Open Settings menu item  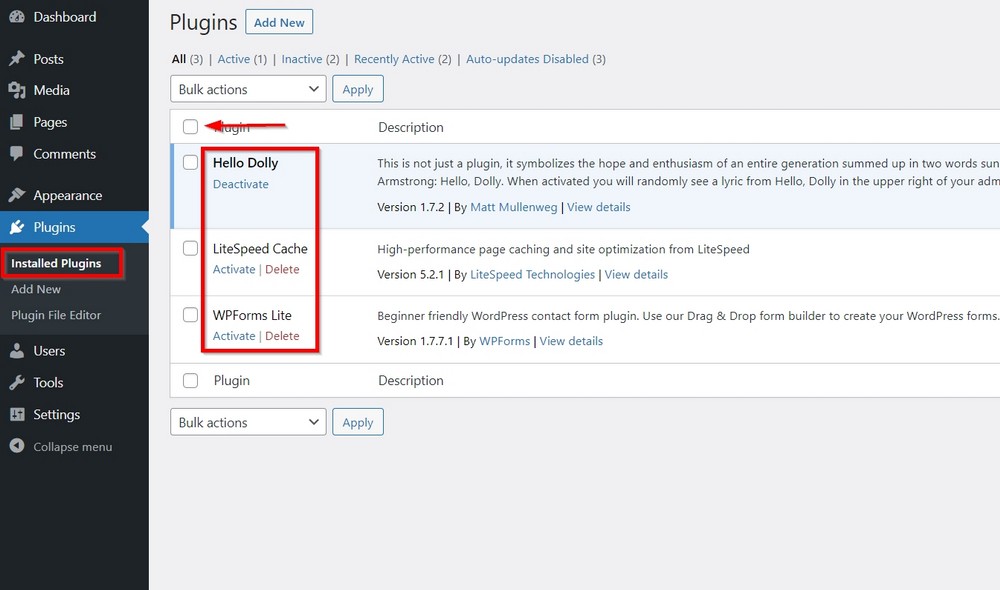point(57,415)
